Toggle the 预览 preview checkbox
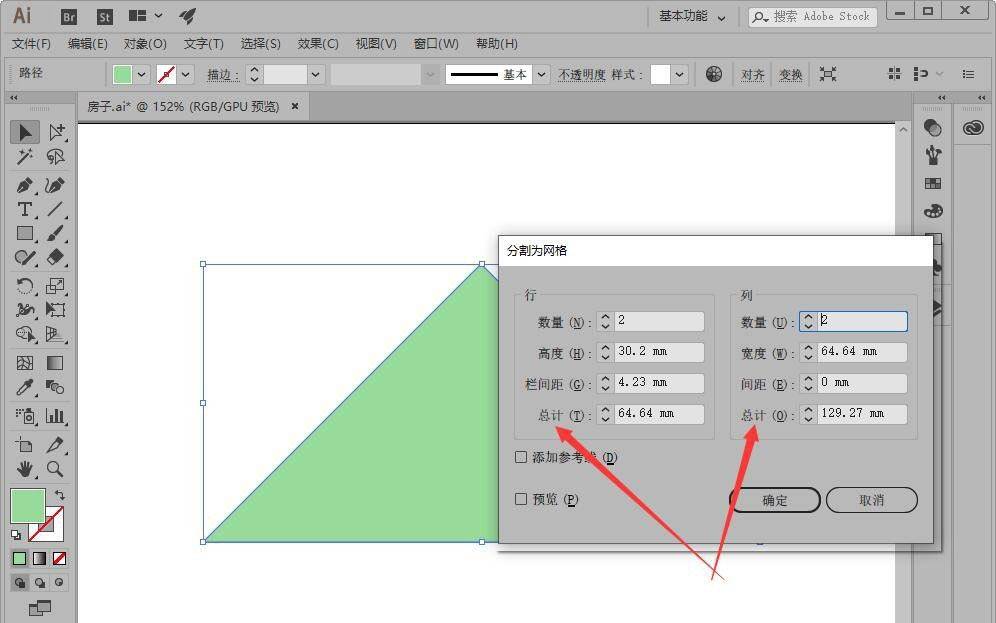Screen dimensions: 996x623 (x=521, y=499)
